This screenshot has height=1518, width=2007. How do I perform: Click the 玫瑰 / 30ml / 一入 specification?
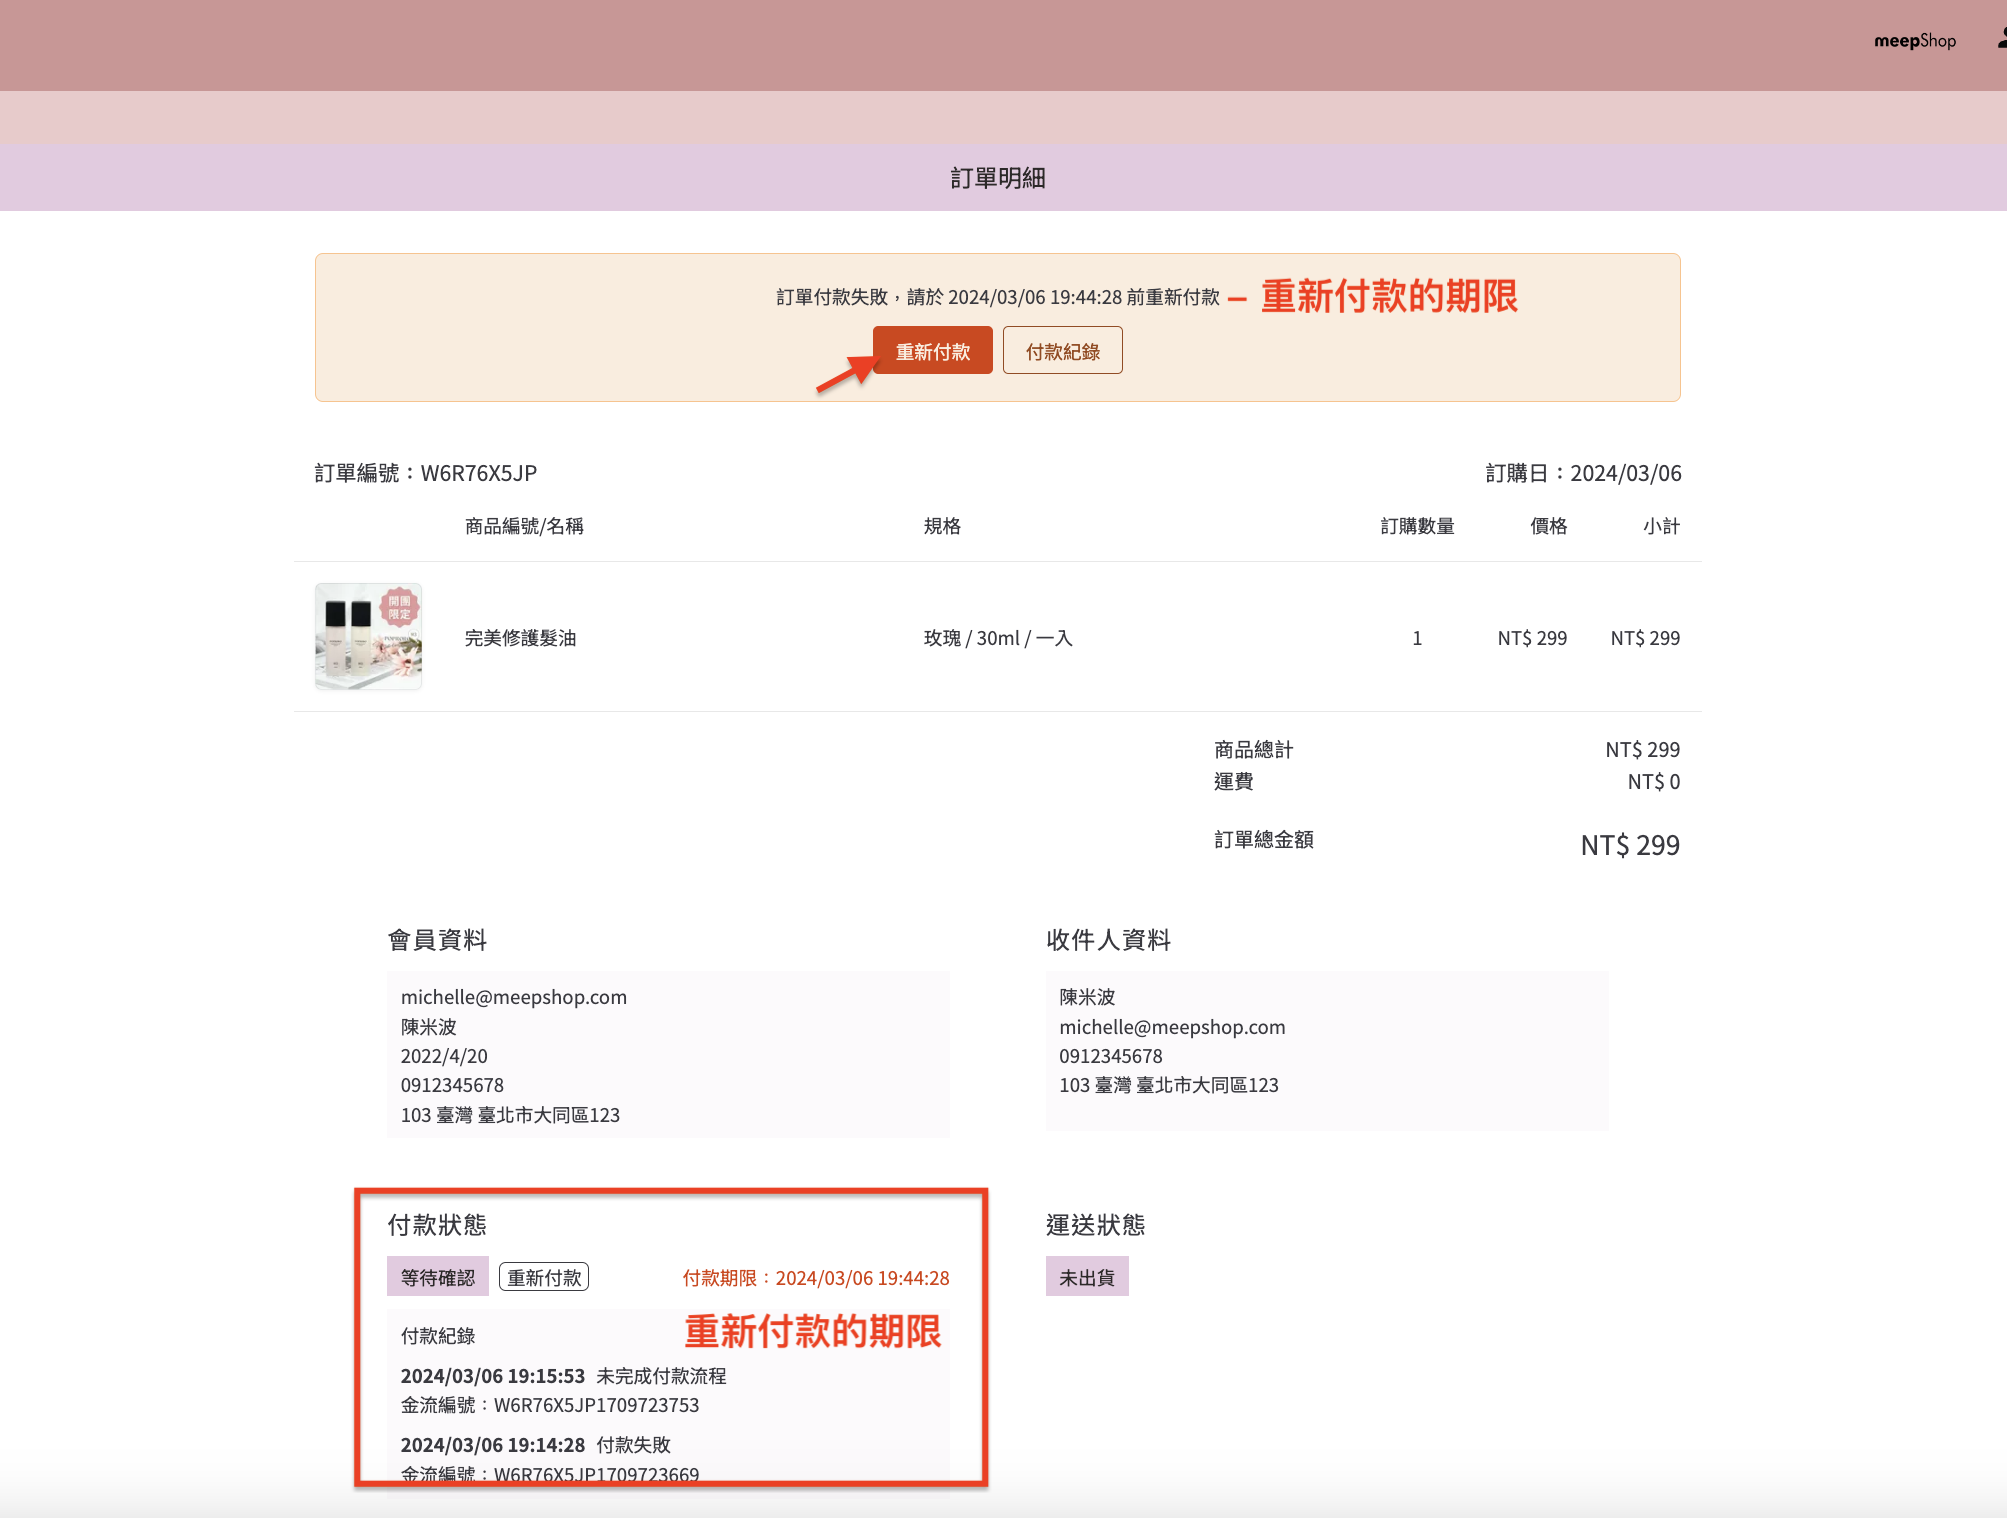(998, 638)
